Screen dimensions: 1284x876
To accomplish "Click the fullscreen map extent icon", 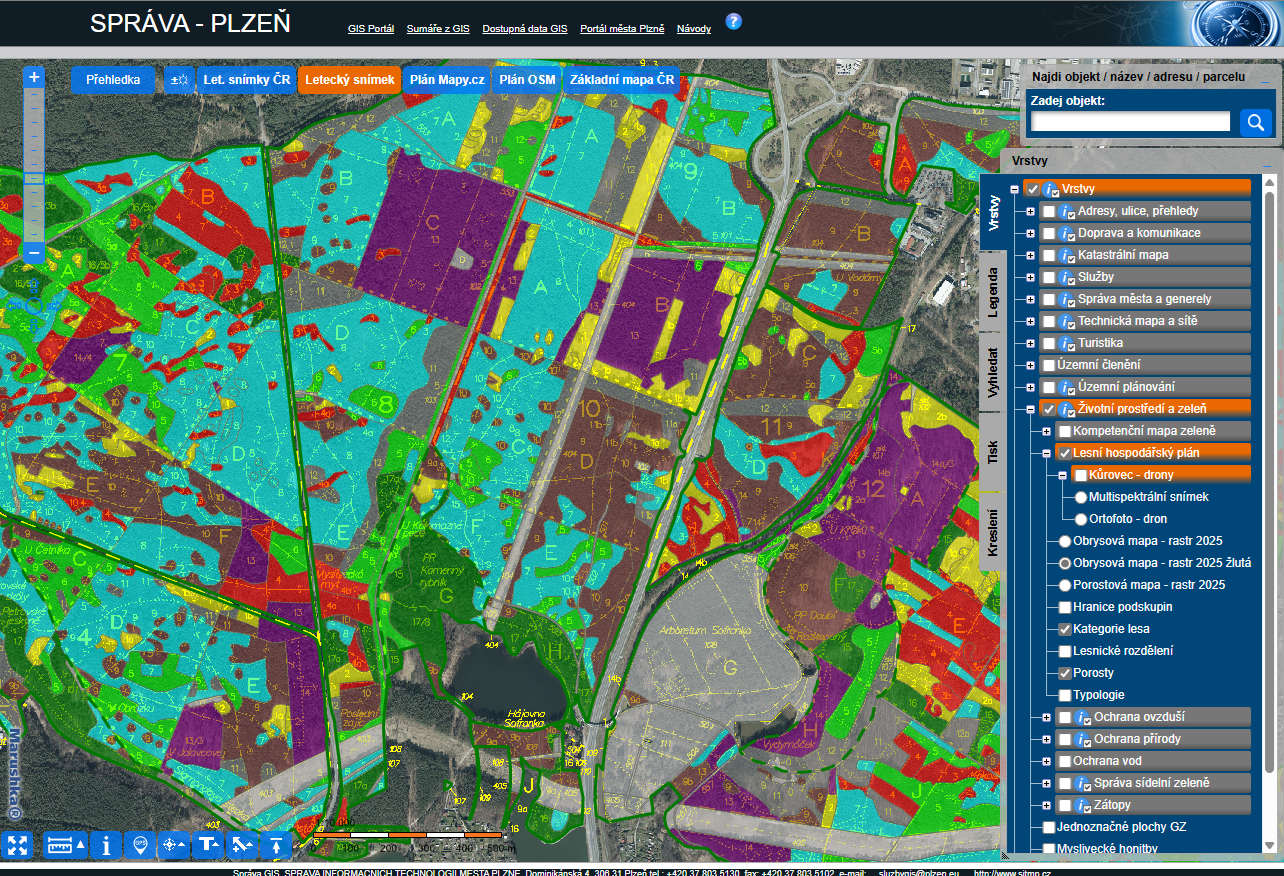I will coord(17,845).
